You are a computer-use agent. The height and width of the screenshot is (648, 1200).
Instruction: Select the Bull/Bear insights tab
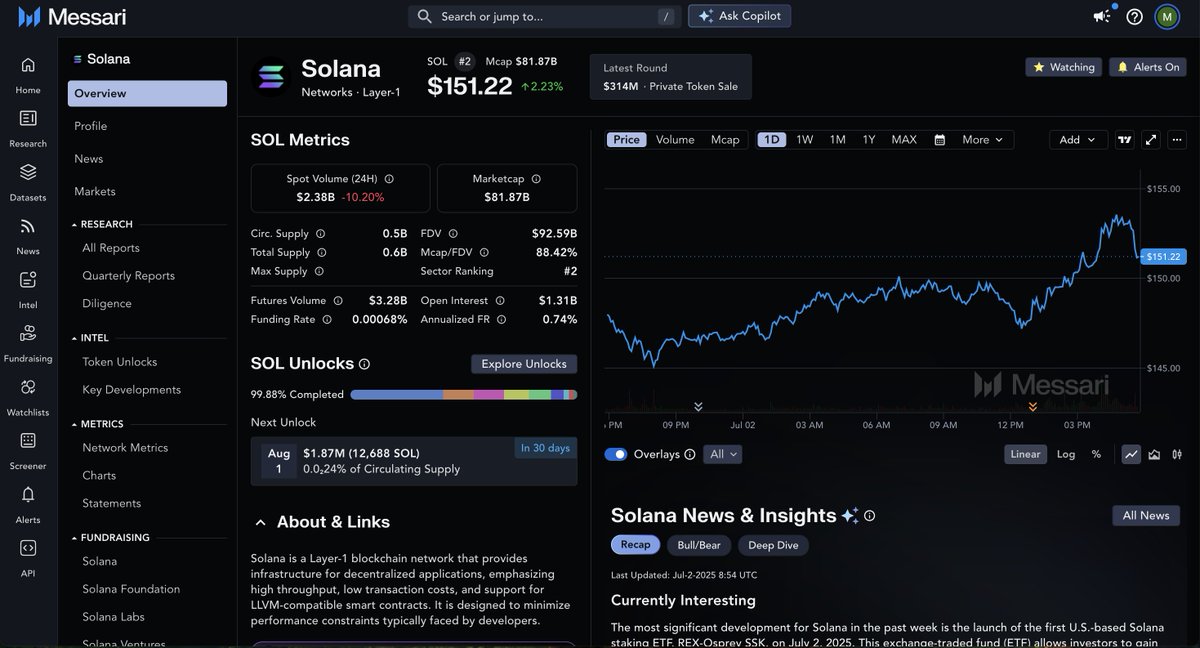pyautogui.click(x=699, y=545)
